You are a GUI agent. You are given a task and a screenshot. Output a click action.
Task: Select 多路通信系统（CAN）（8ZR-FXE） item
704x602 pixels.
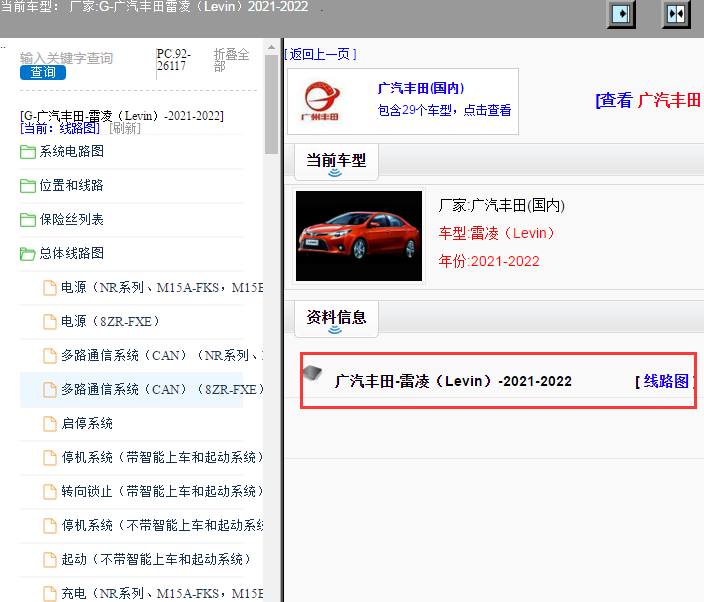[162, 389]
